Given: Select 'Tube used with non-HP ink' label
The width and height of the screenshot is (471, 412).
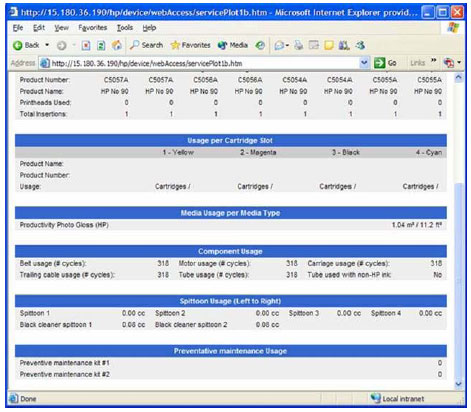Looking at the screenshot, I should click(349, 275).
